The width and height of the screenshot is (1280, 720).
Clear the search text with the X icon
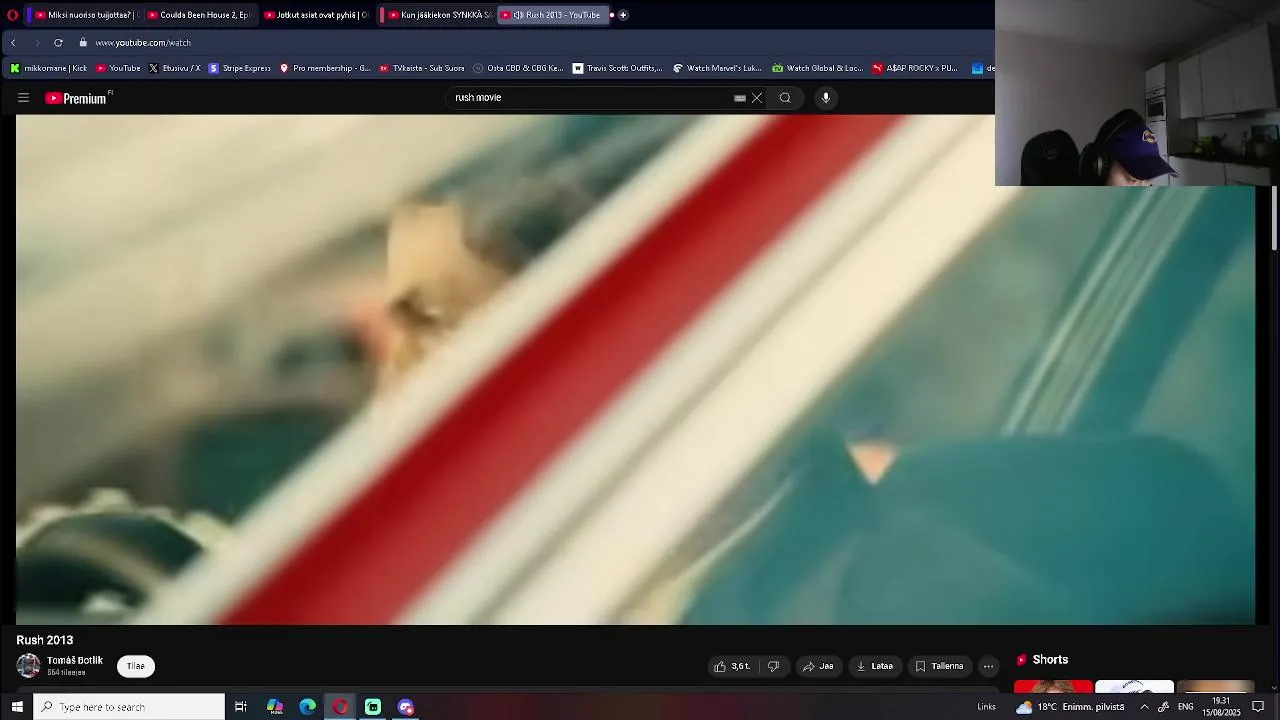point(757,98)
